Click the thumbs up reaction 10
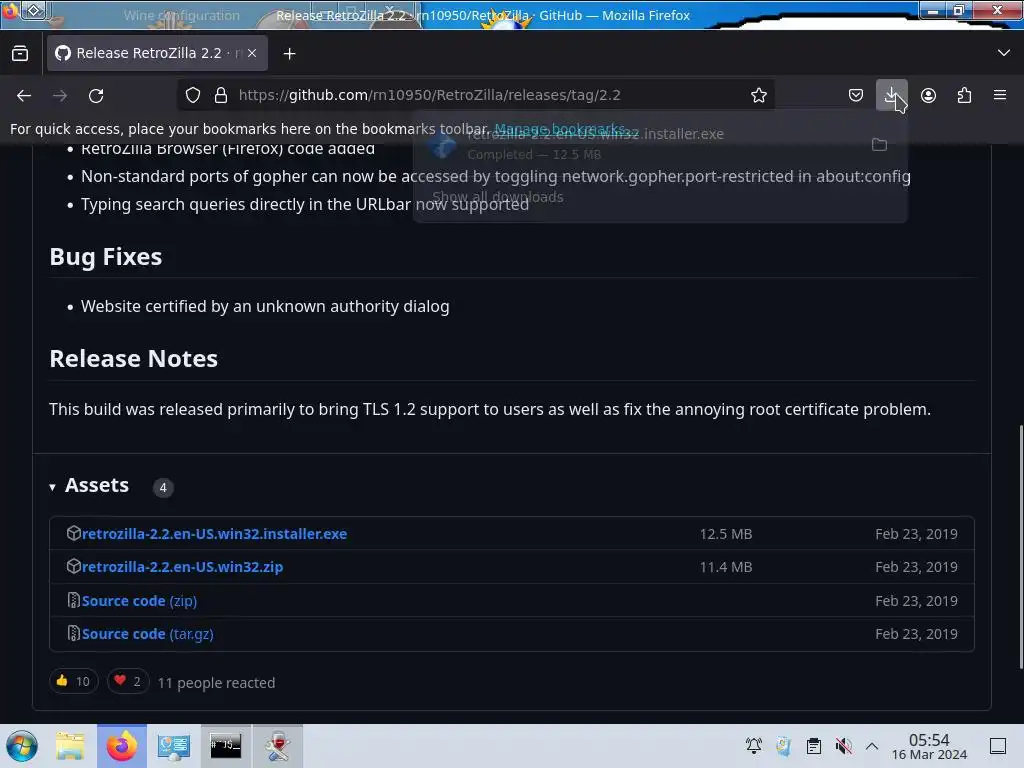The width and height of the screenshot is (1024, 768). coord(73,681)
